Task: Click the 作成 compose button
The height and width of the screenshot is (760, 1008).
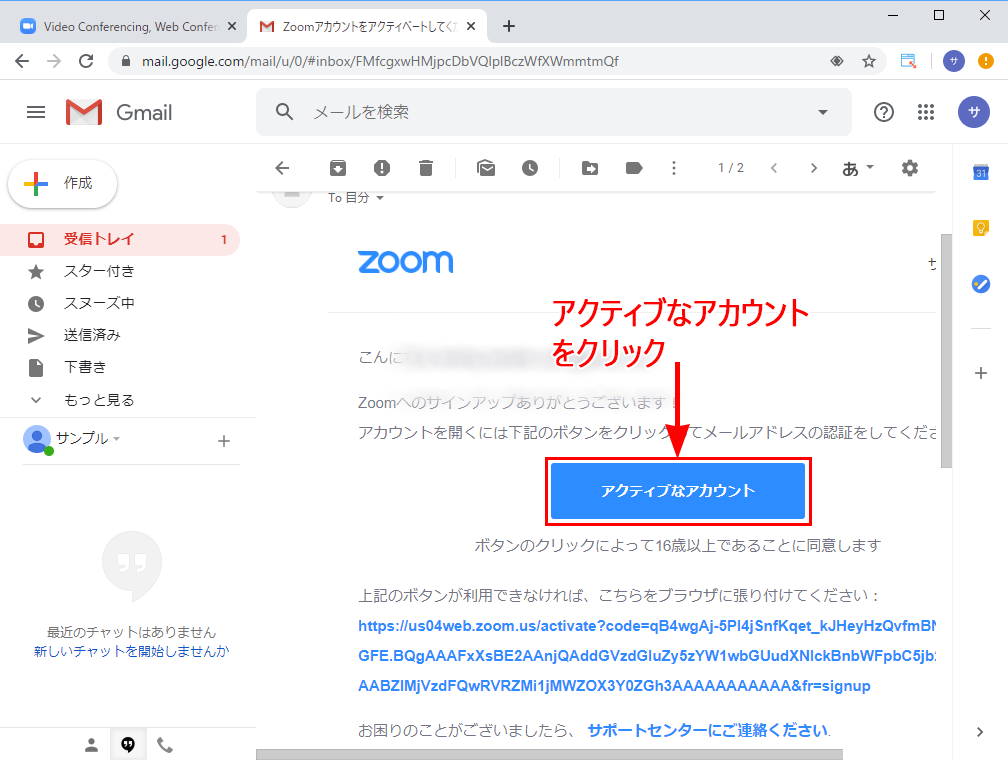Action: tap(63, 184)
